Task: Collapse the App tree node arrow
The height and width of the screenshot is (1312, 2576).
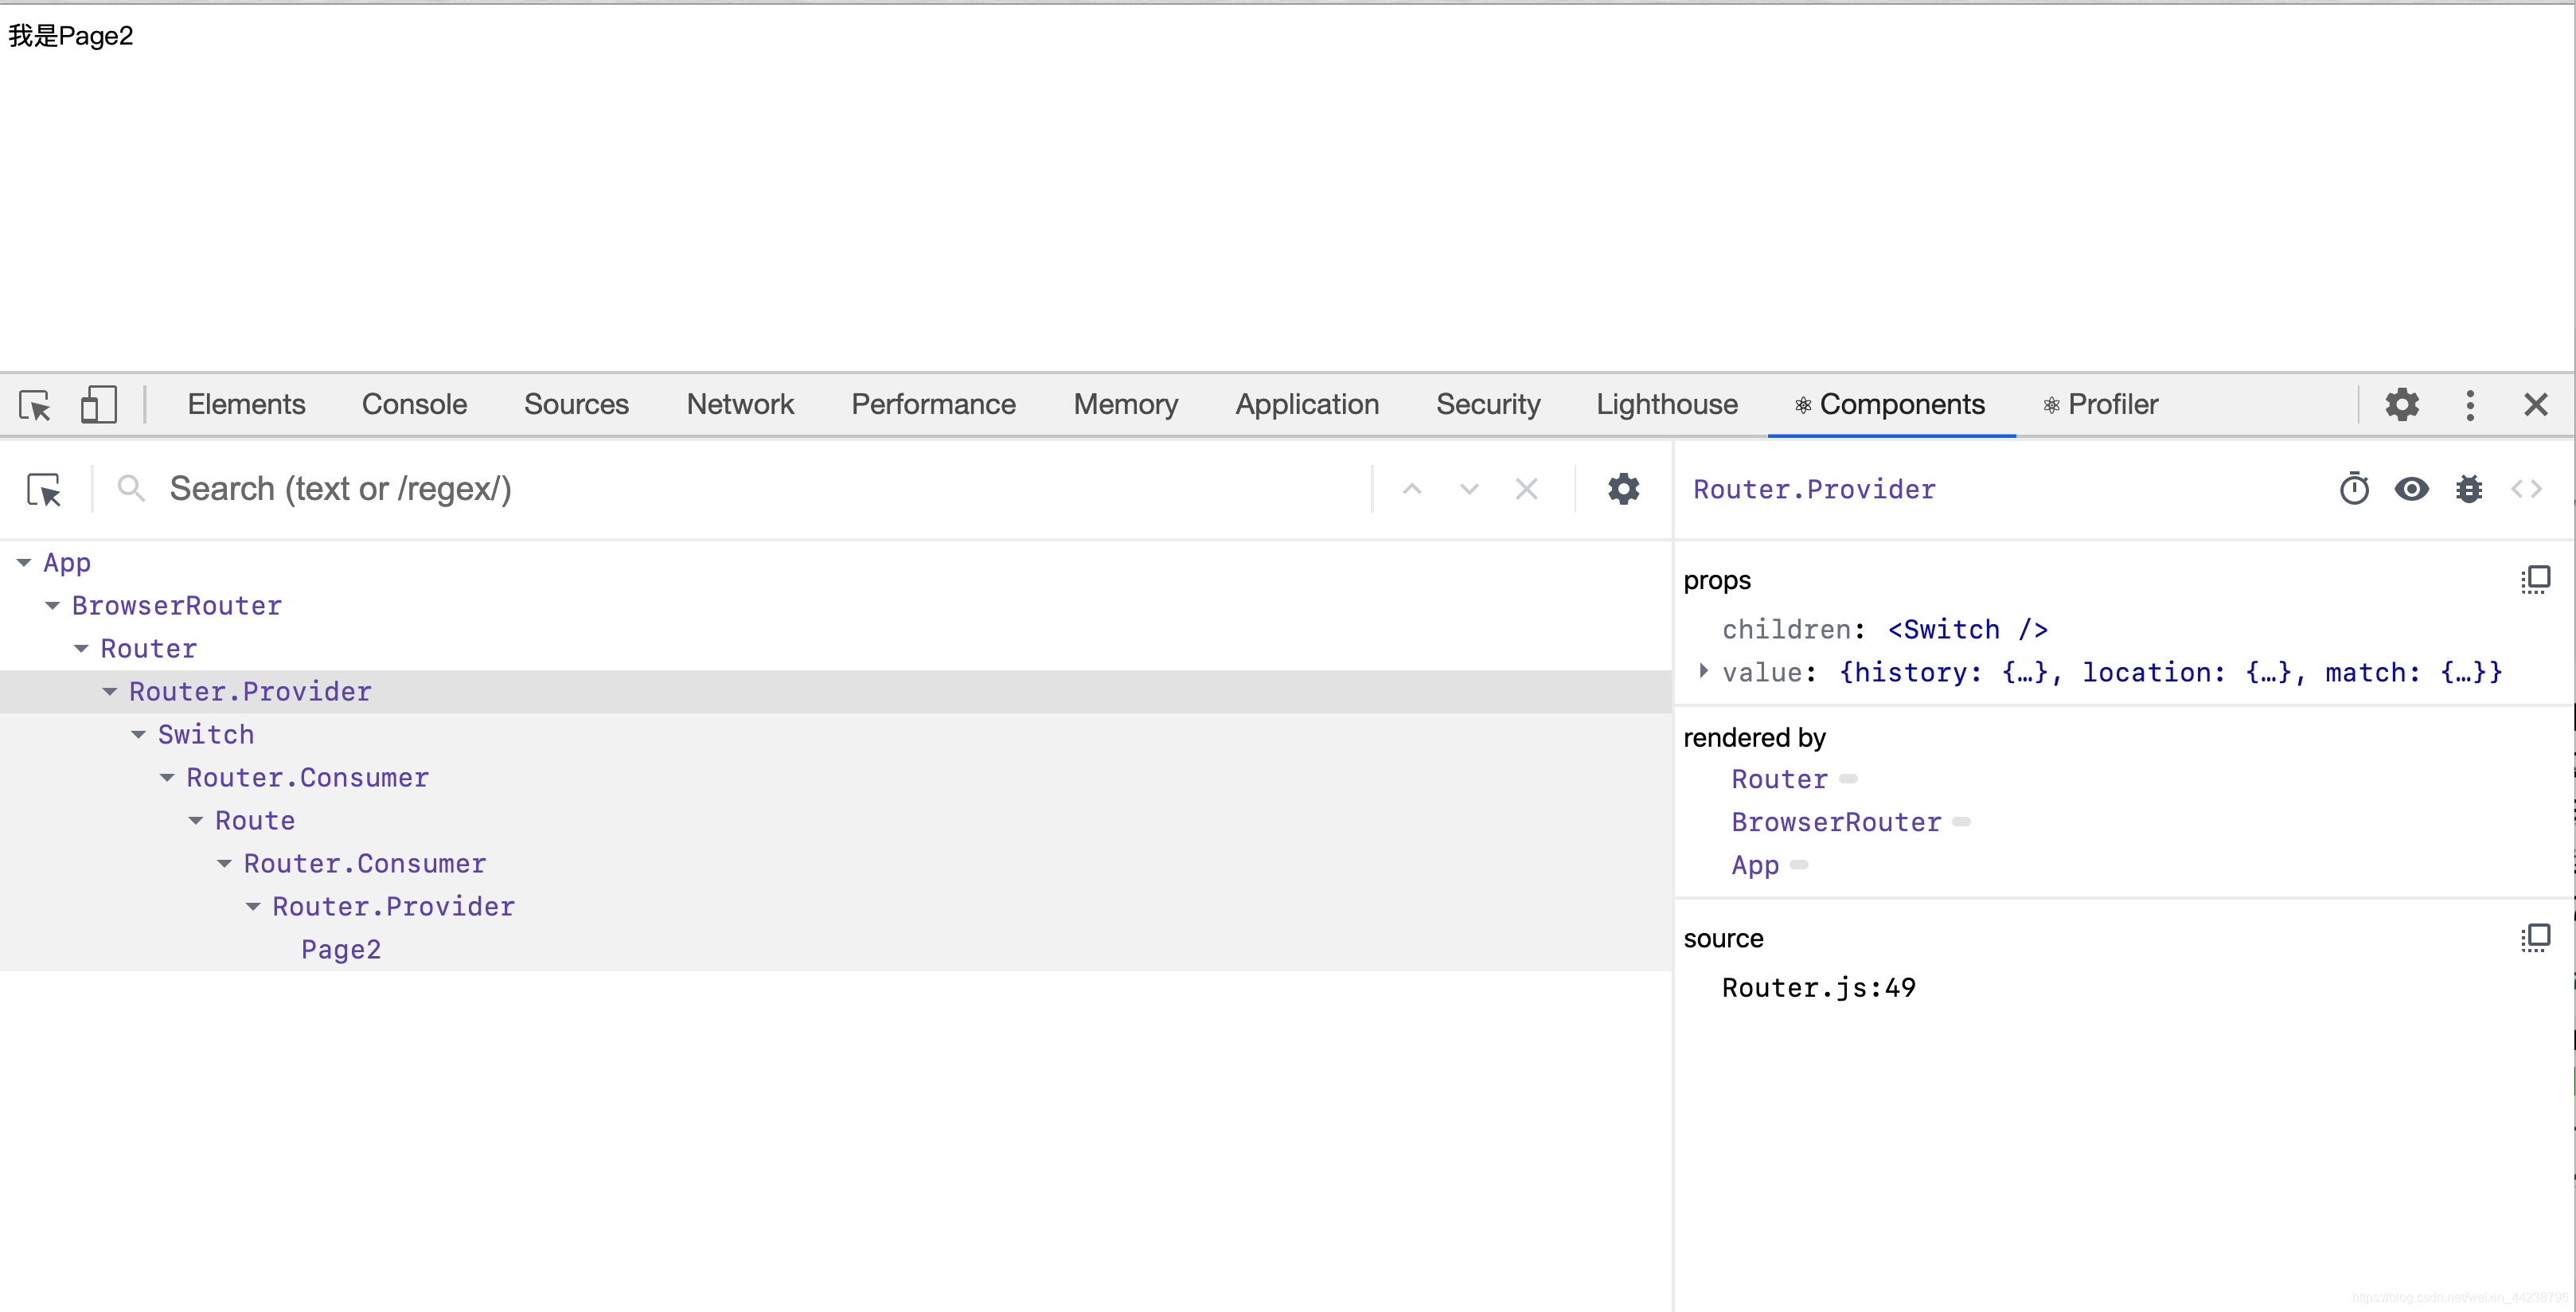Action: (x=24, y=563)
